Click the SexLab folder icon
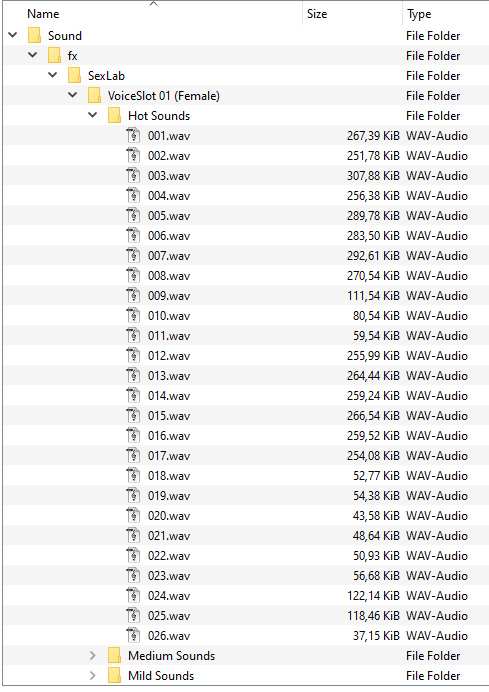The image size is (489, 692). [x=75, y=75]
